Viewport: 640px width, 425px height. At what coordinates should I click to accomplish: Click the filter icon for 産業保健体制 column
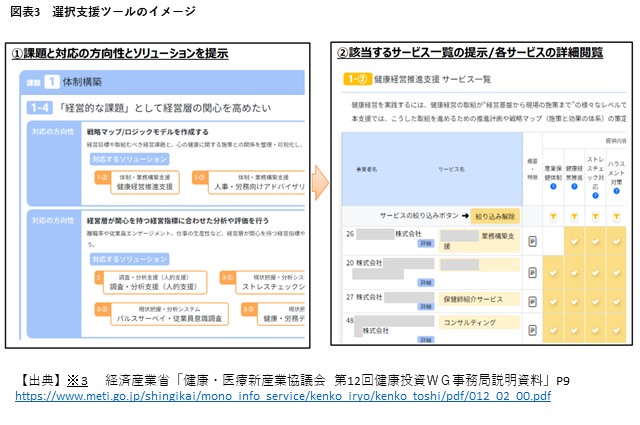click(553, 217)
